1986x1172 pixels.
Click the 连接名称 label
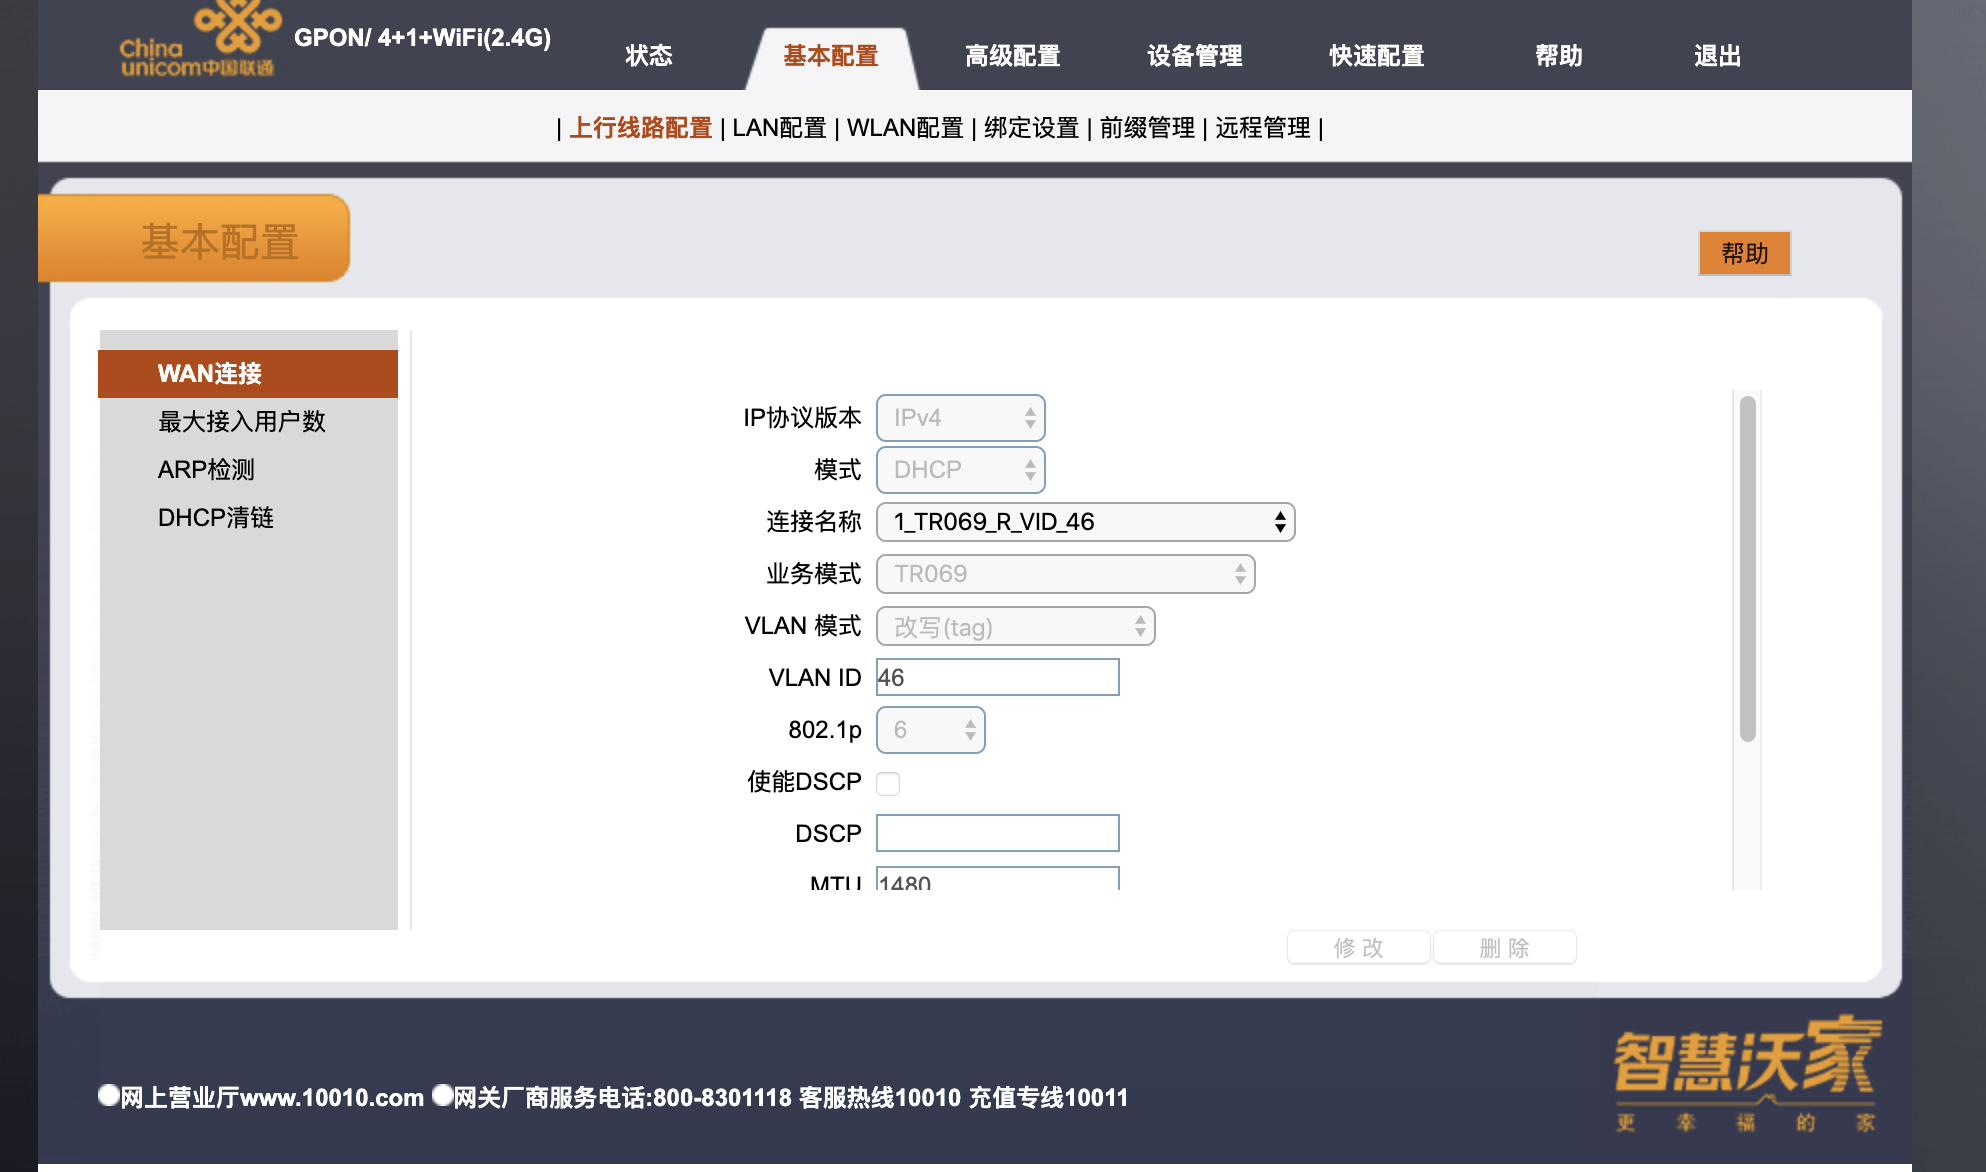[x=814, y=522]
